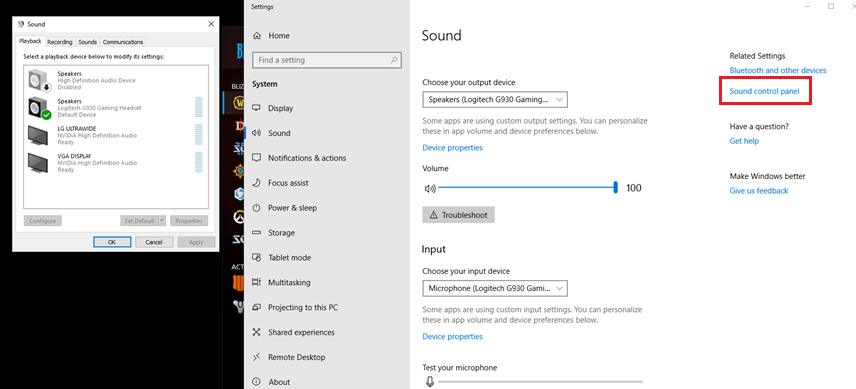Click OK in the Sound dialog
Viewport: 856px width, 389px height.
click(112, 242)
